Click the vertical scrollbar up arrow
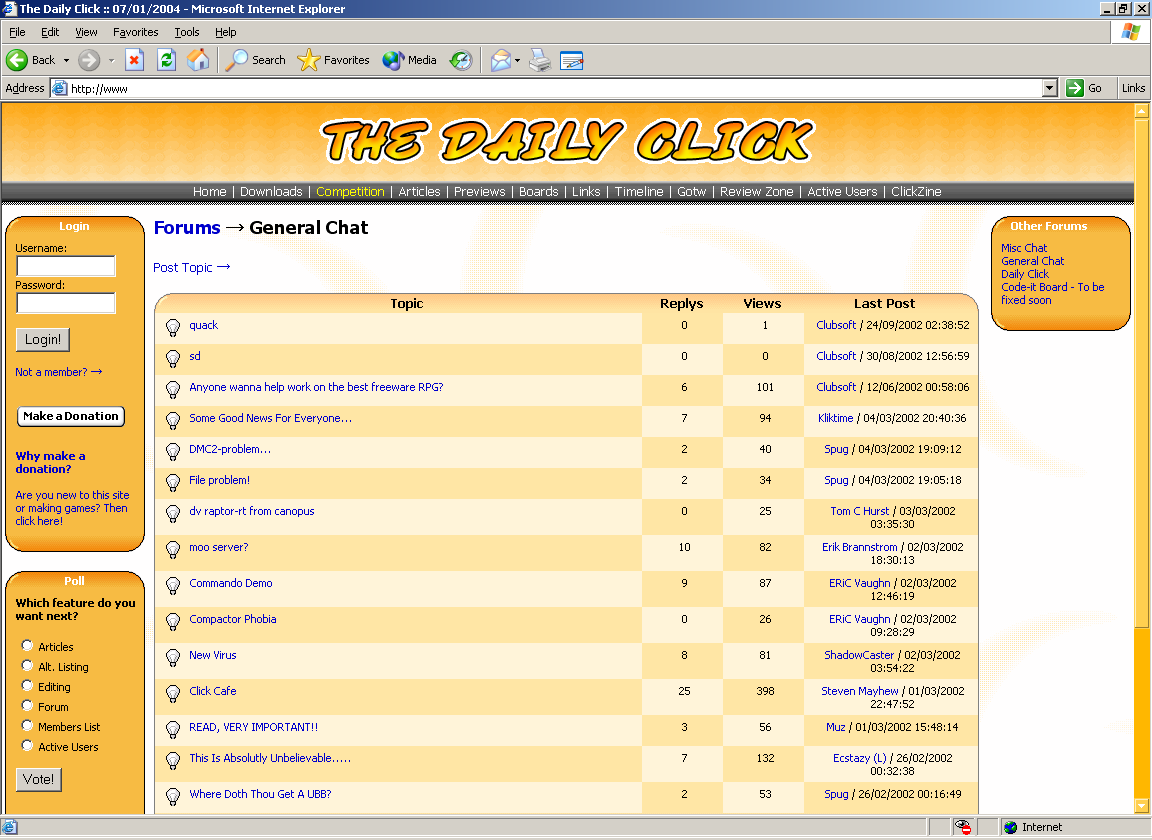 1141,111
